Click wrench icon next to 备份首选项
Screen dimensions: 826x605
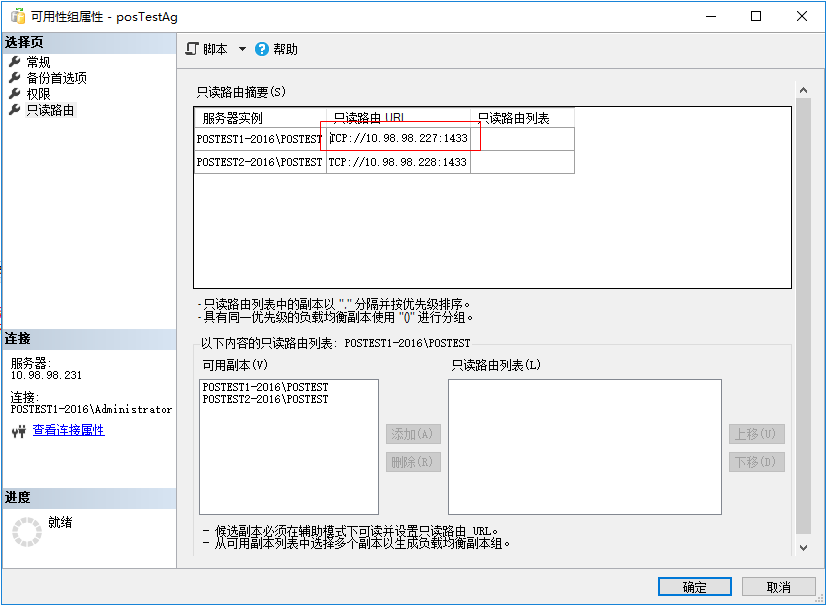pos(15,77)
